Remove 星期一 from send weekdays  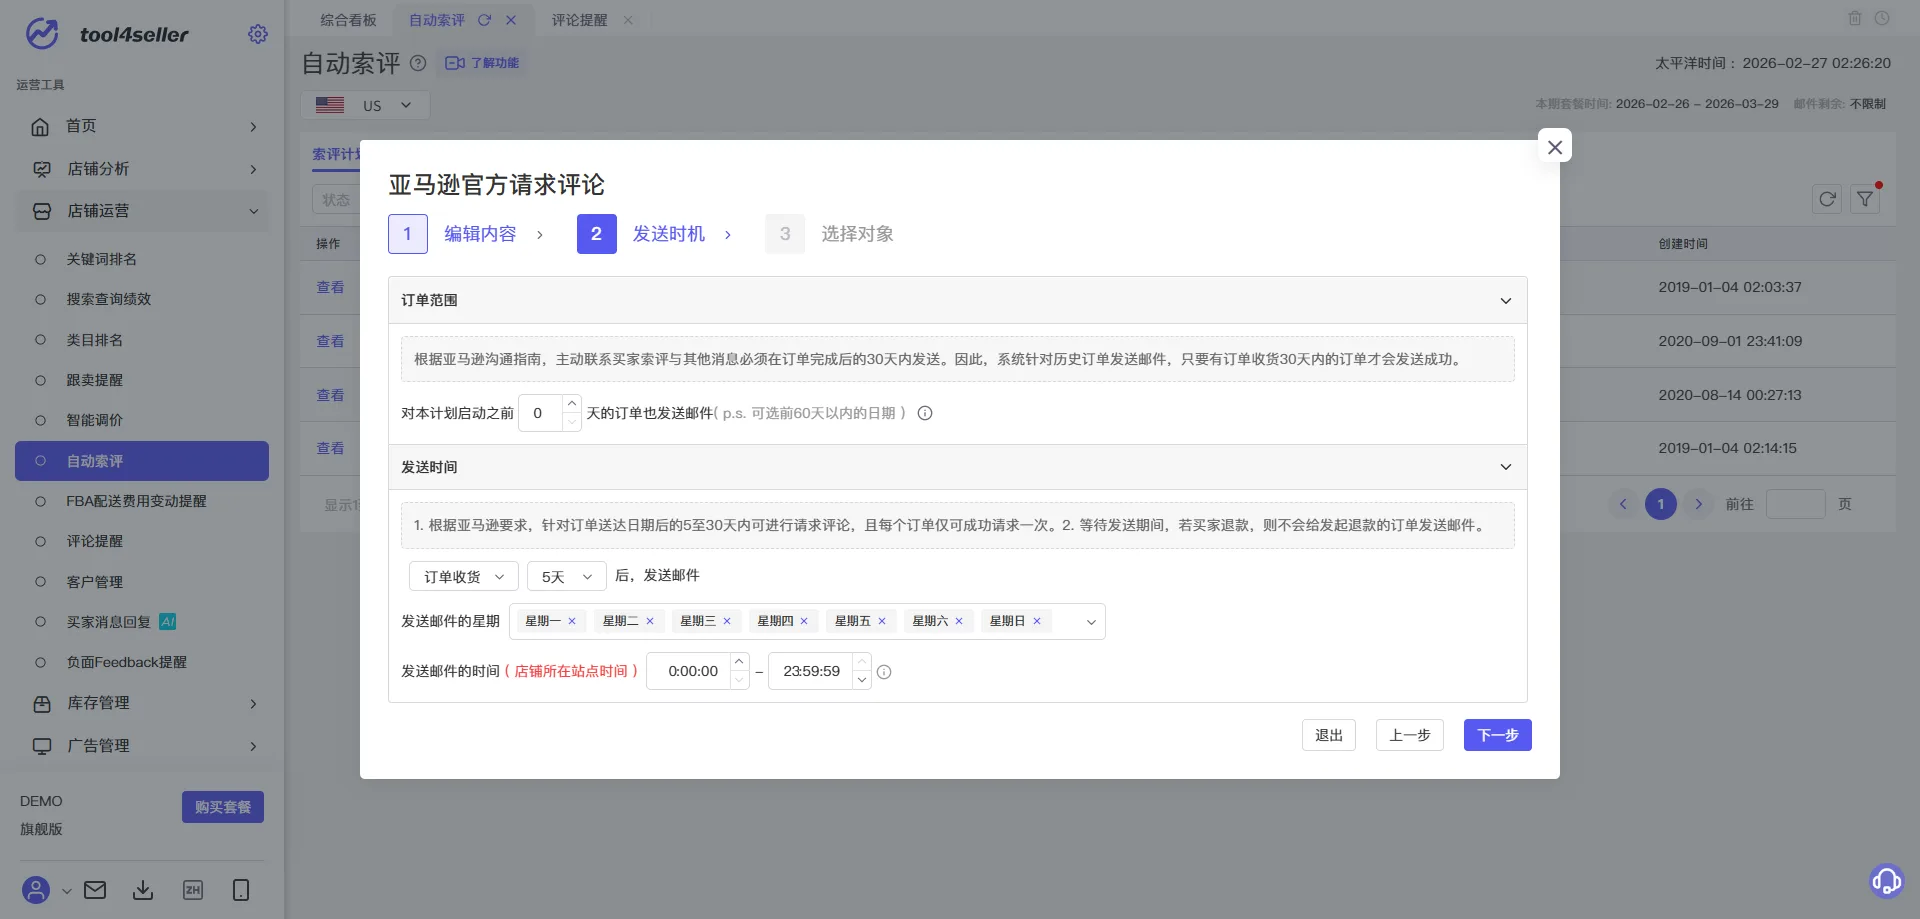click(572, 621)
